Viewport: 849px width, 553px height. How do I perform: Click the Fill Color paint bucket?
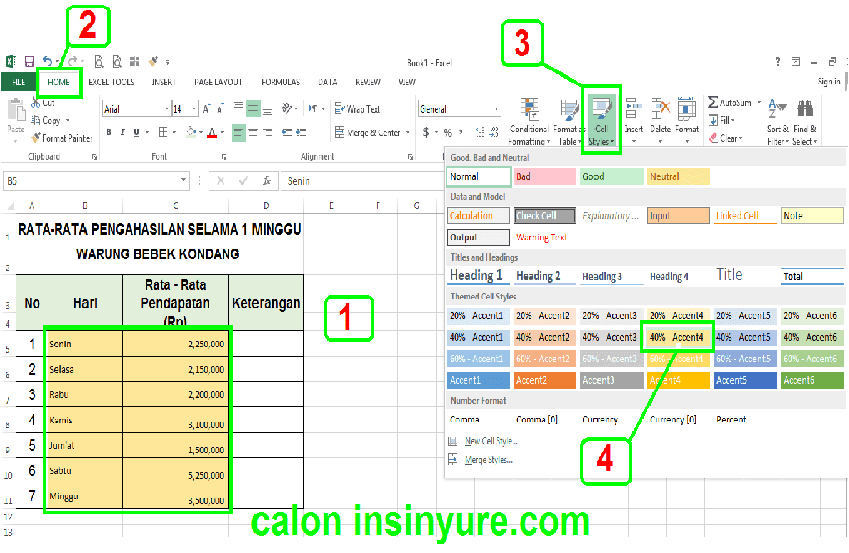click(191, 132)
